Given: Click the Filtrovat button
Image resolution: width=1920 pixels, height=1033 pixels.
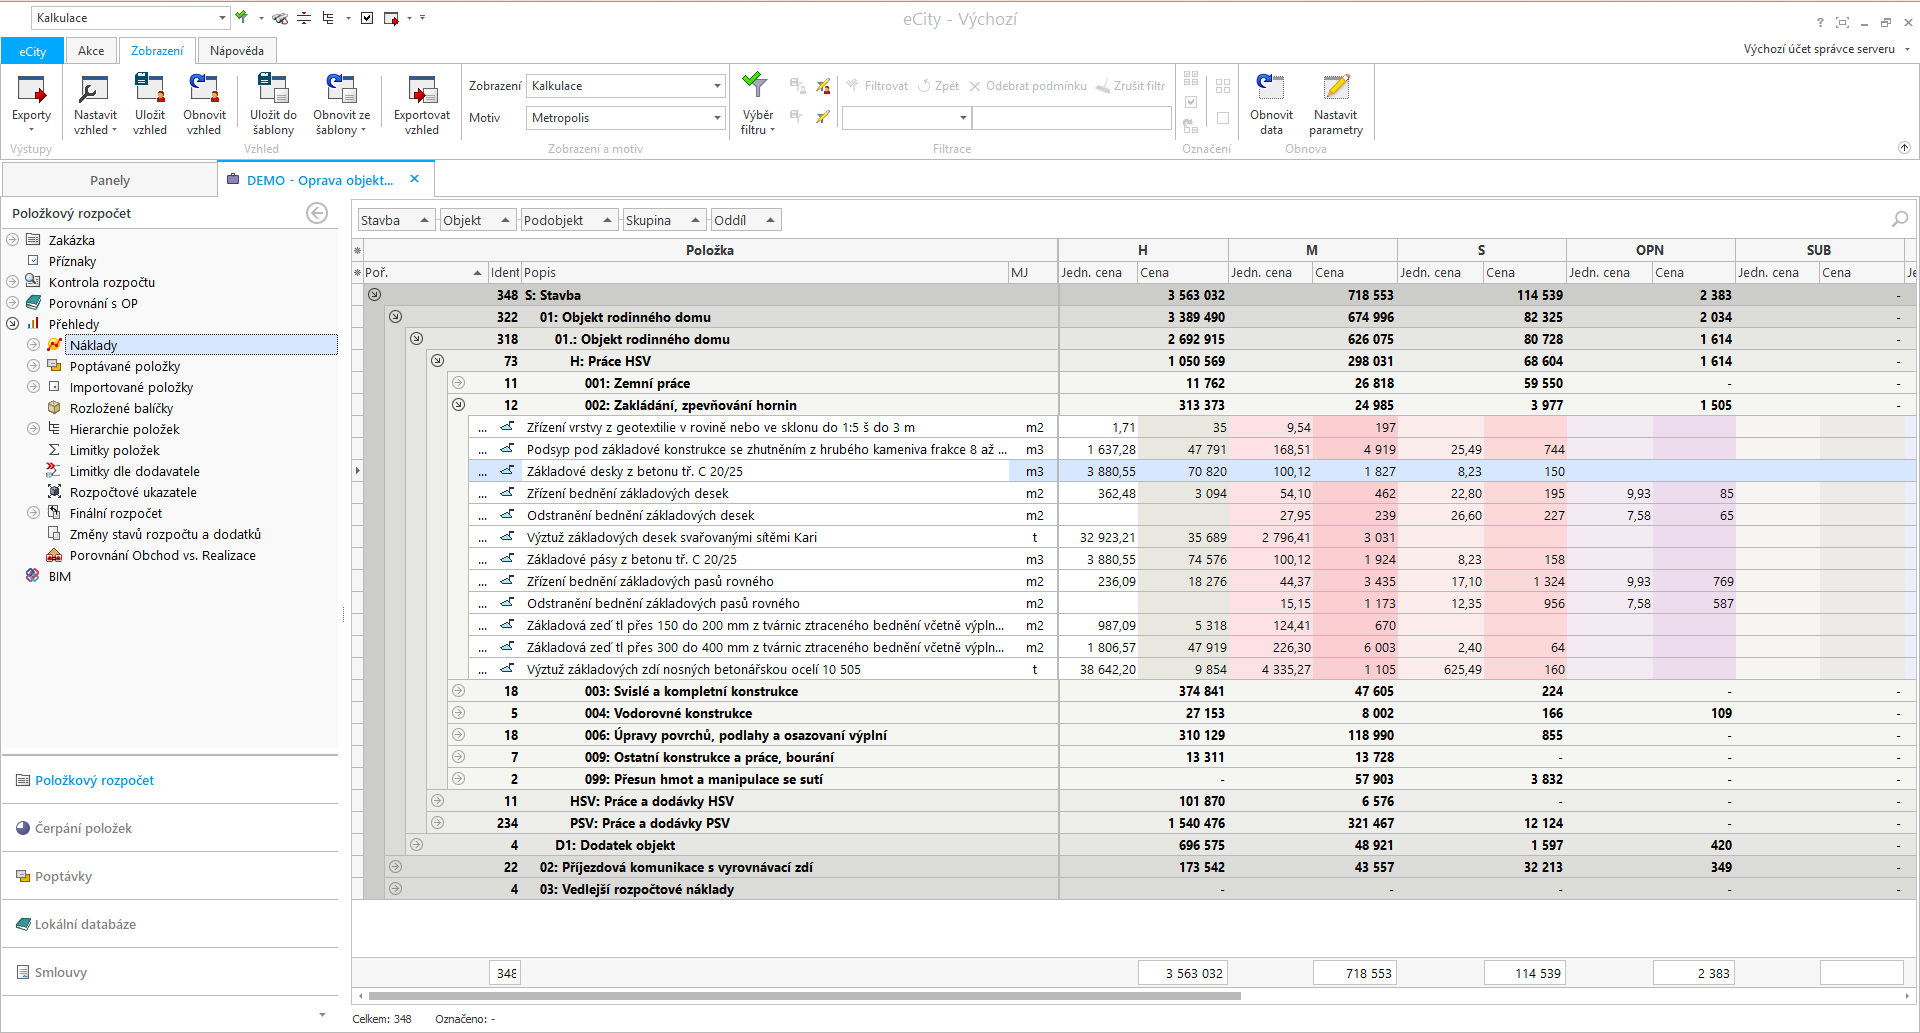Looking at the screenshot, I should [x=877, y=86].
